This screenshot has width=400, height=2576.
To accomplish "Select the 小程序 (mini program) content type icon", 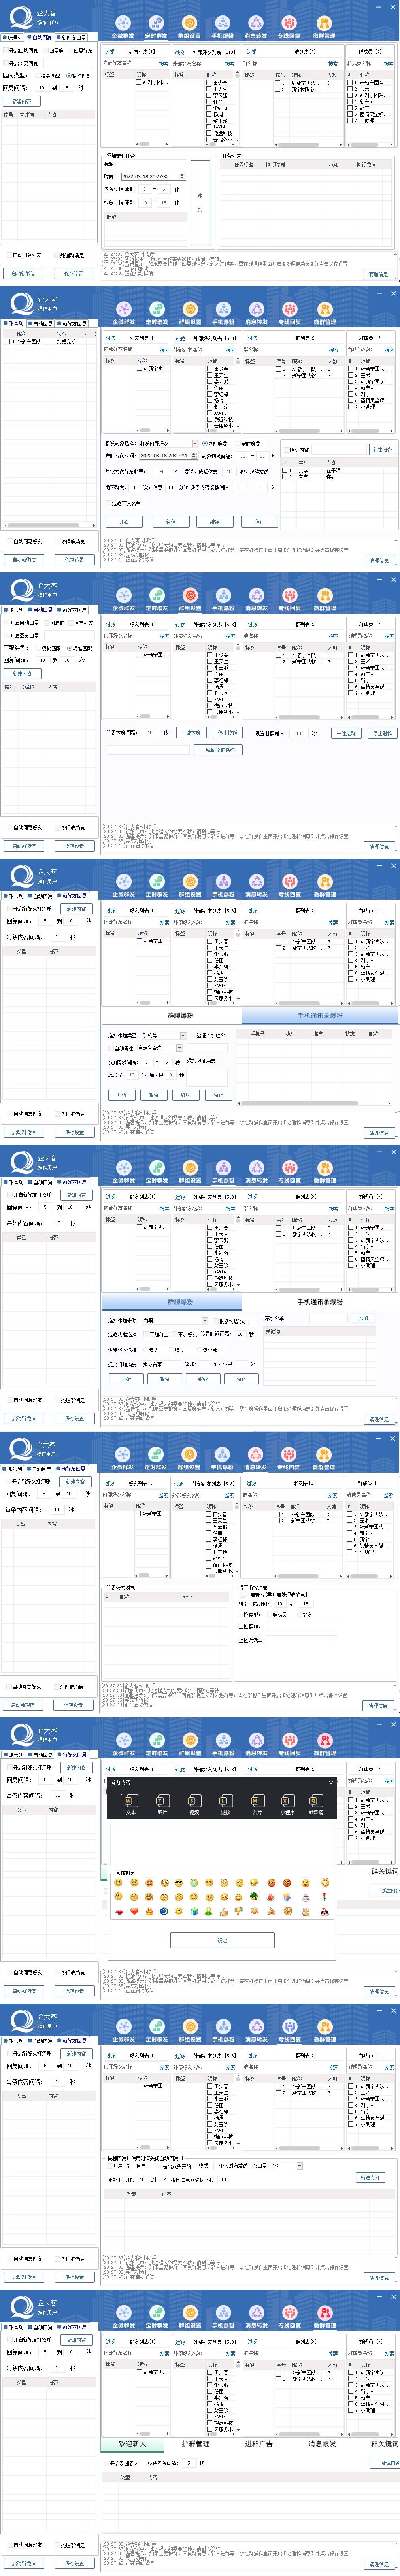I will 287,1801.
